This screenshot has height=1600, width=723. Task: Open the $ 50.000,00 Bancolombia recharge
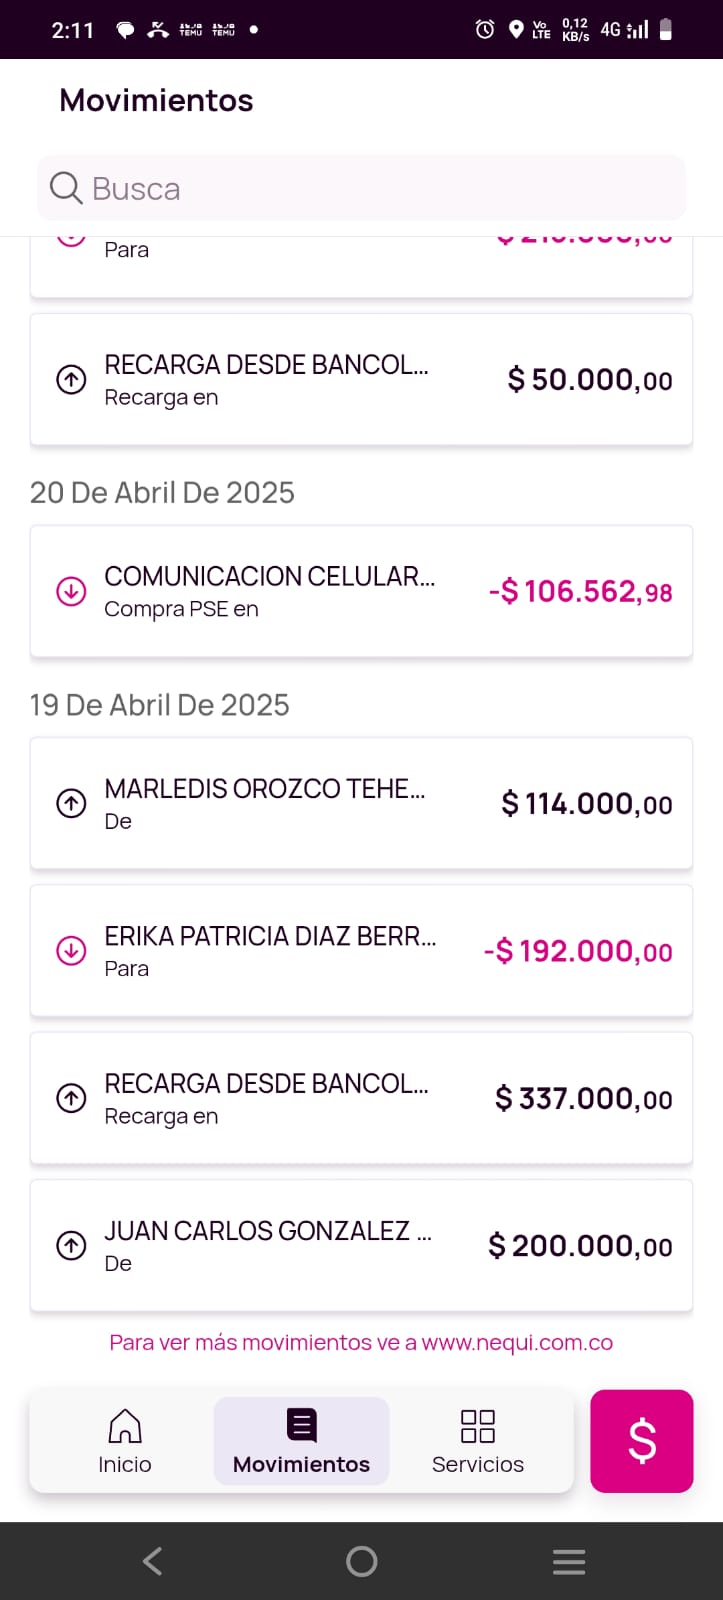(361, 380)
